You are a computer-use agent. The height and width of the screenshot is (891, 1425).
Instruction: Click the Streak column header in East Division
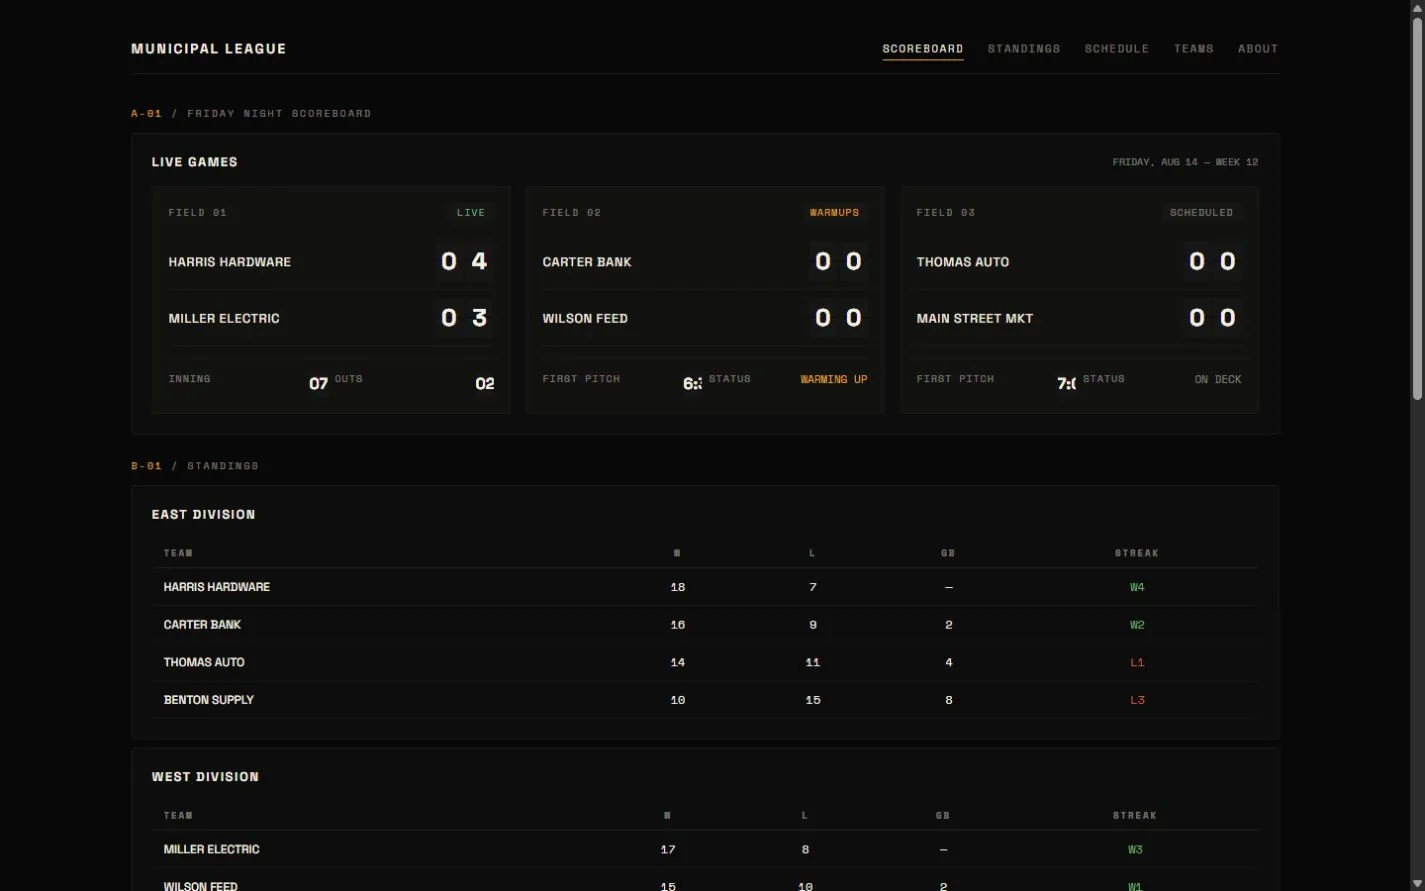coord(1137,553)
